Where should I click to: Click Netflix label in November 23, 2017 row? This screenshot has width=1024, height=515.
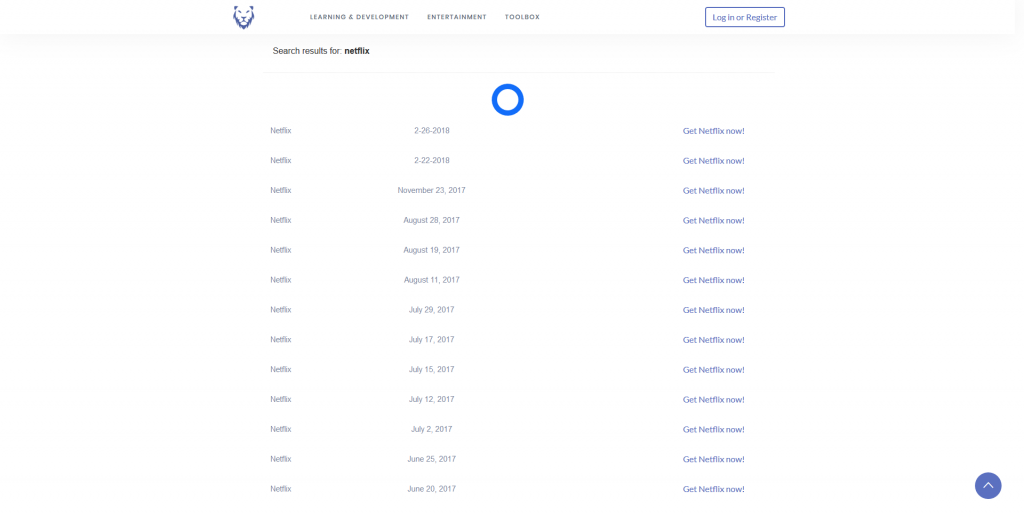[281, 191]
